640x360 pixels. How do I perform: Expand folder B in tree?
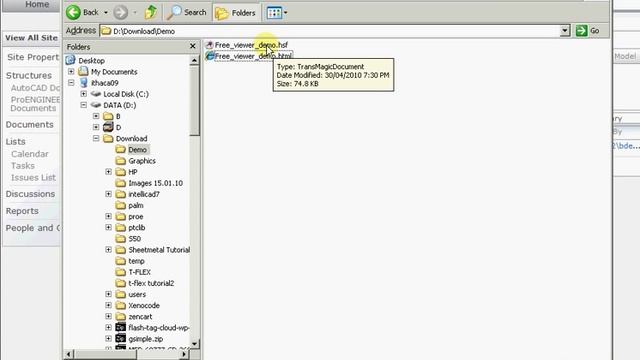point(96,116)
